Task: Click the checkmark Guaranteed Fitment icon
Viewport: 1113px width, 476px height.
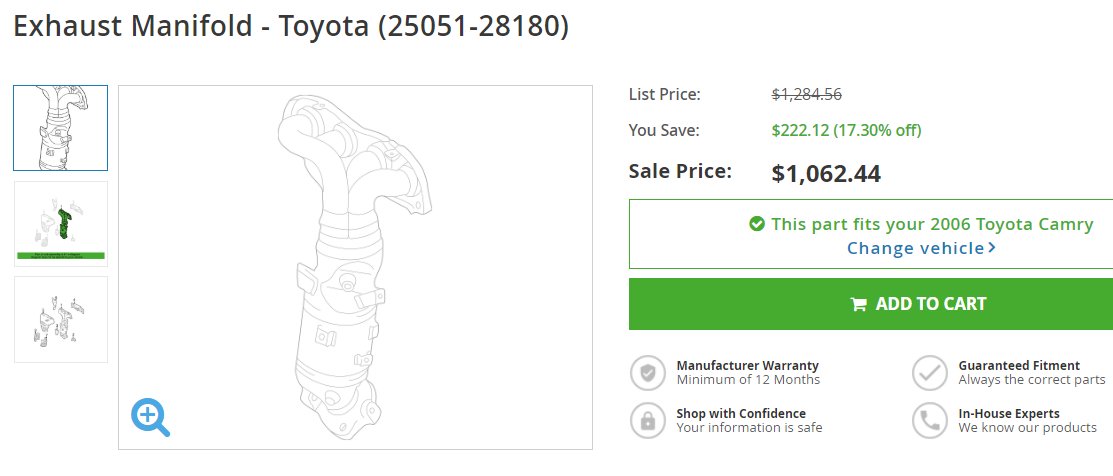Action: [x=930, y=373]
